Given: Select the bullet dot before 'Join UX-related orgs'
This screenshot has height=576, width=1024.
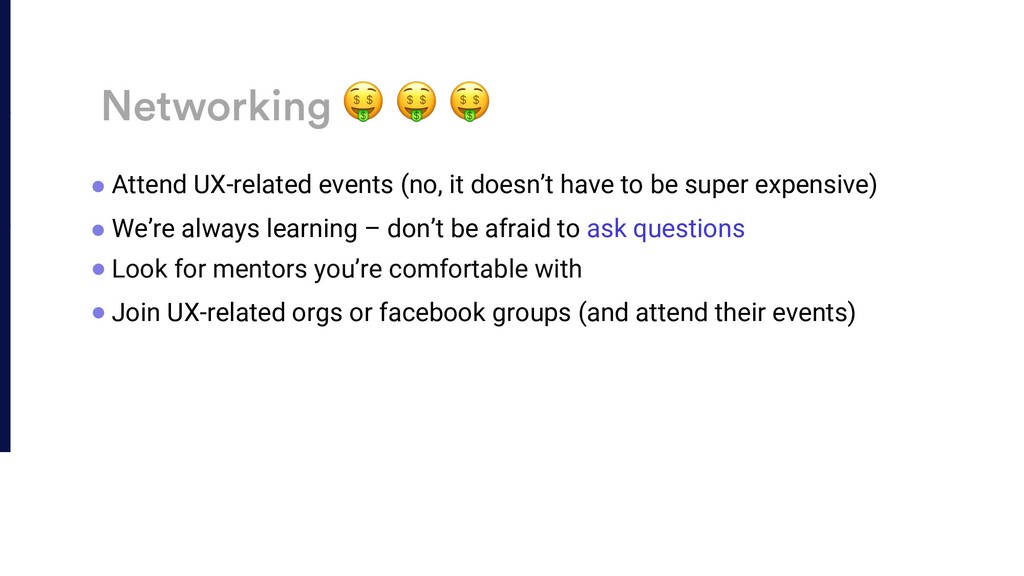Looking at the screenshot, I should point(99,313).
